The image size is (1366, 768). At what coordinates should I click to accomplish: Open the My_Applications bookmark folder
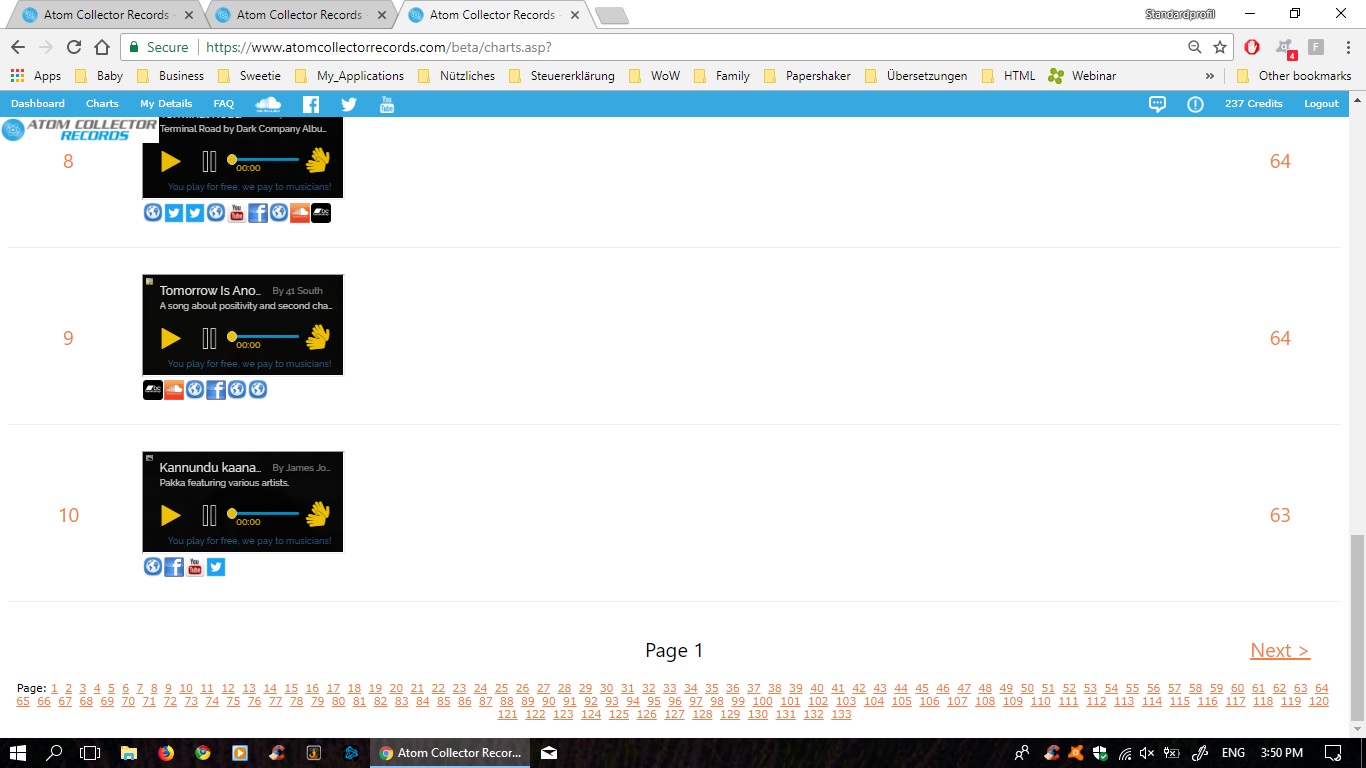coord(350,76)
